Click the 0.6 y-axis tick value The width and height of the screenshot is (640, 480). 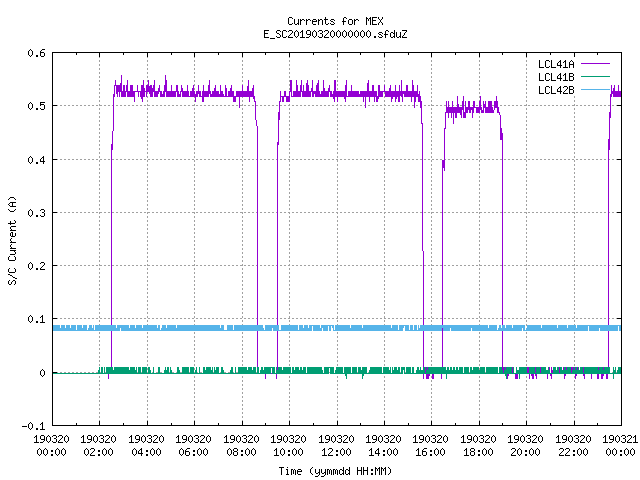[36, 53]
